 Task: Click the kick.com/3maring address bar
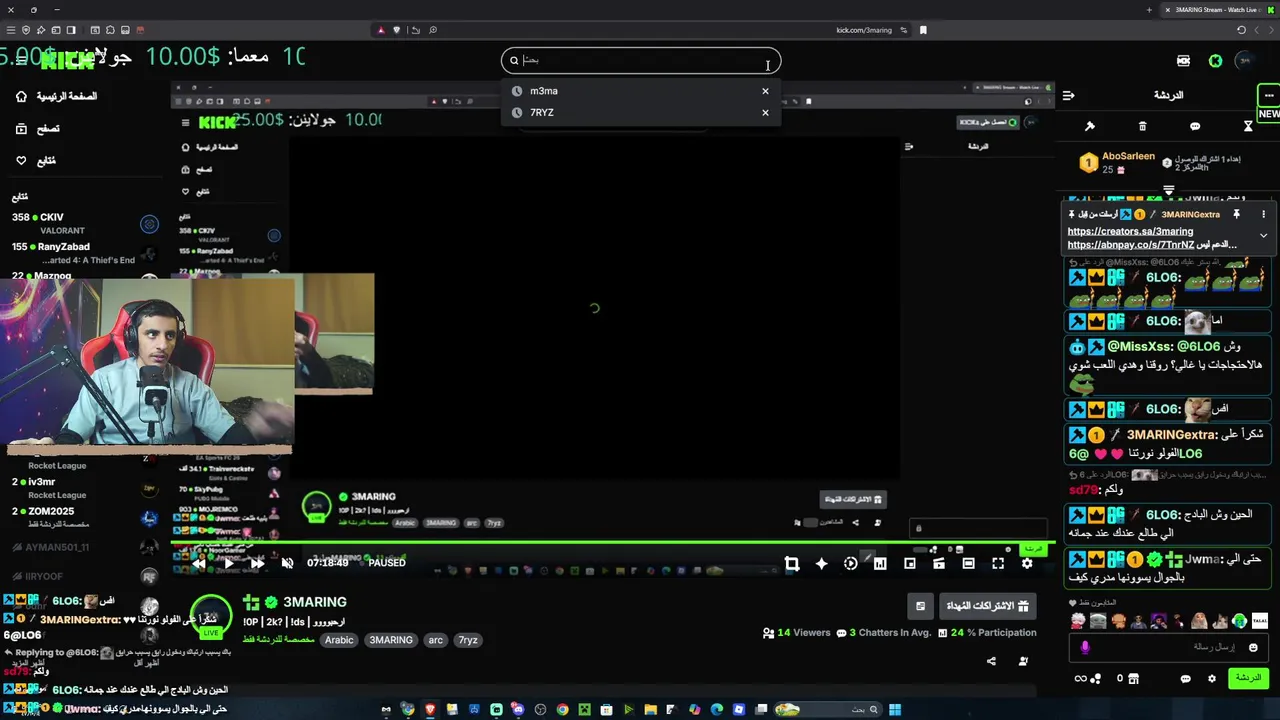(864, 30)
